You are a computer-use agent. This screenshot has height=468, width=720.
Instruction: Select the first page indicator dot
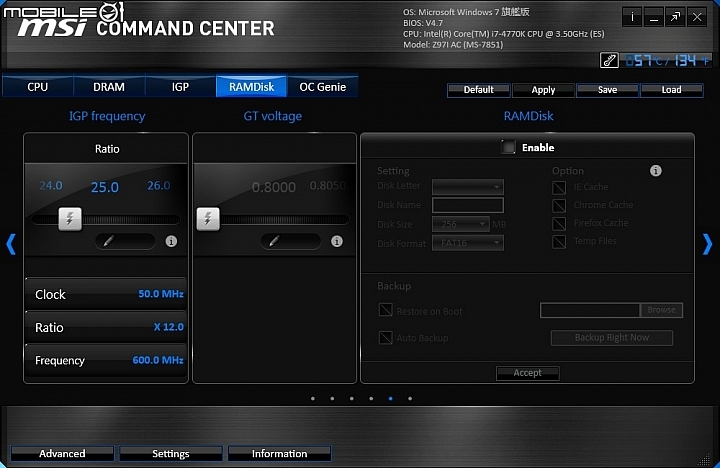pyautogui.click(x=313, y=399)
